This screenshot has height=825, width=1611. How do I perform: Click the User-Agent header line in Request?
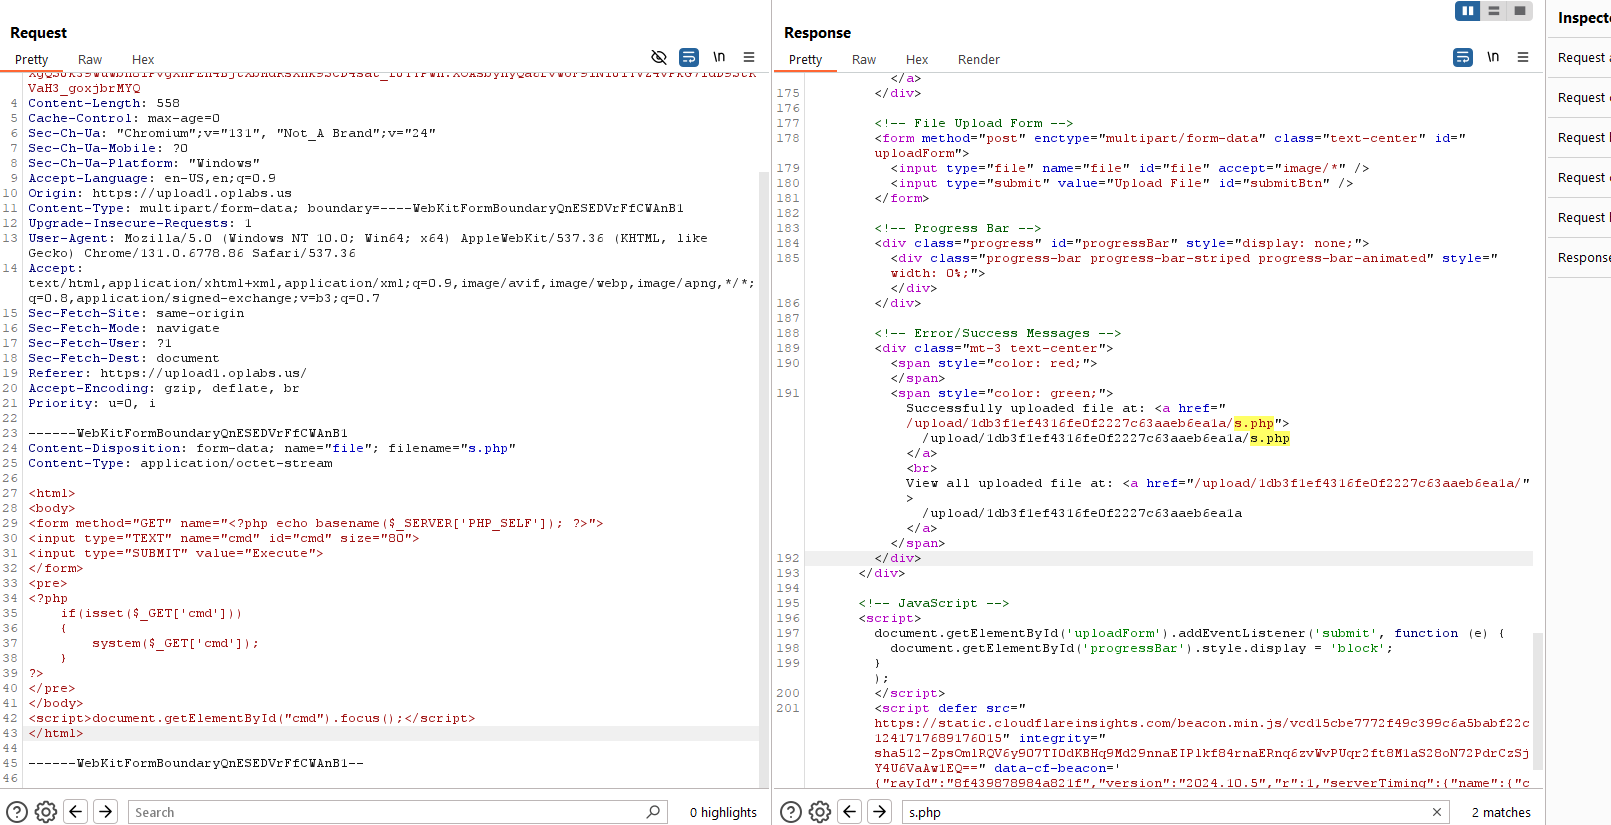coord(368,245)
